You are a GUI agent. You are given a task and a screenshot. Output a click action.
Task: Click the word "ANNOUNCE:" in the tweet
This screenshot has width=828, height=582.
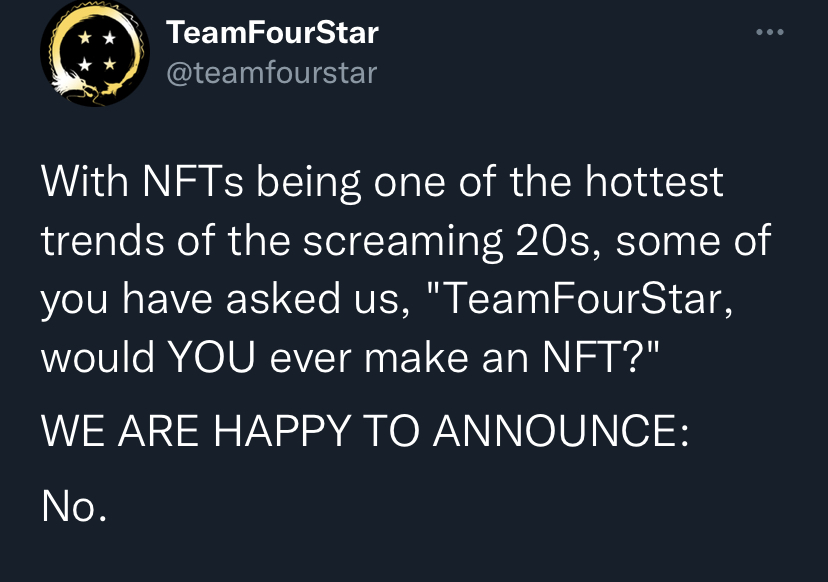click(x=560, y=431)
